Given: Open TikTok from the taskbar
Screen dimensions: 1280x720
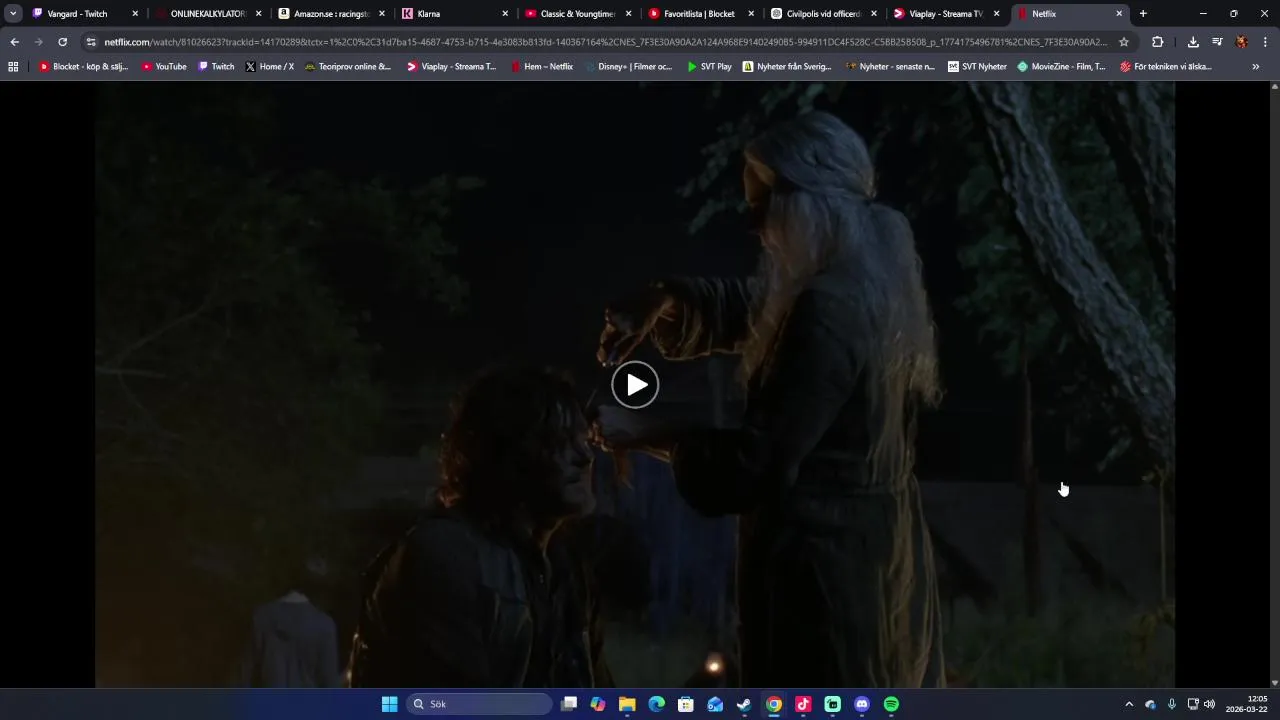Looking at the screenshot, I should point(803,704).
